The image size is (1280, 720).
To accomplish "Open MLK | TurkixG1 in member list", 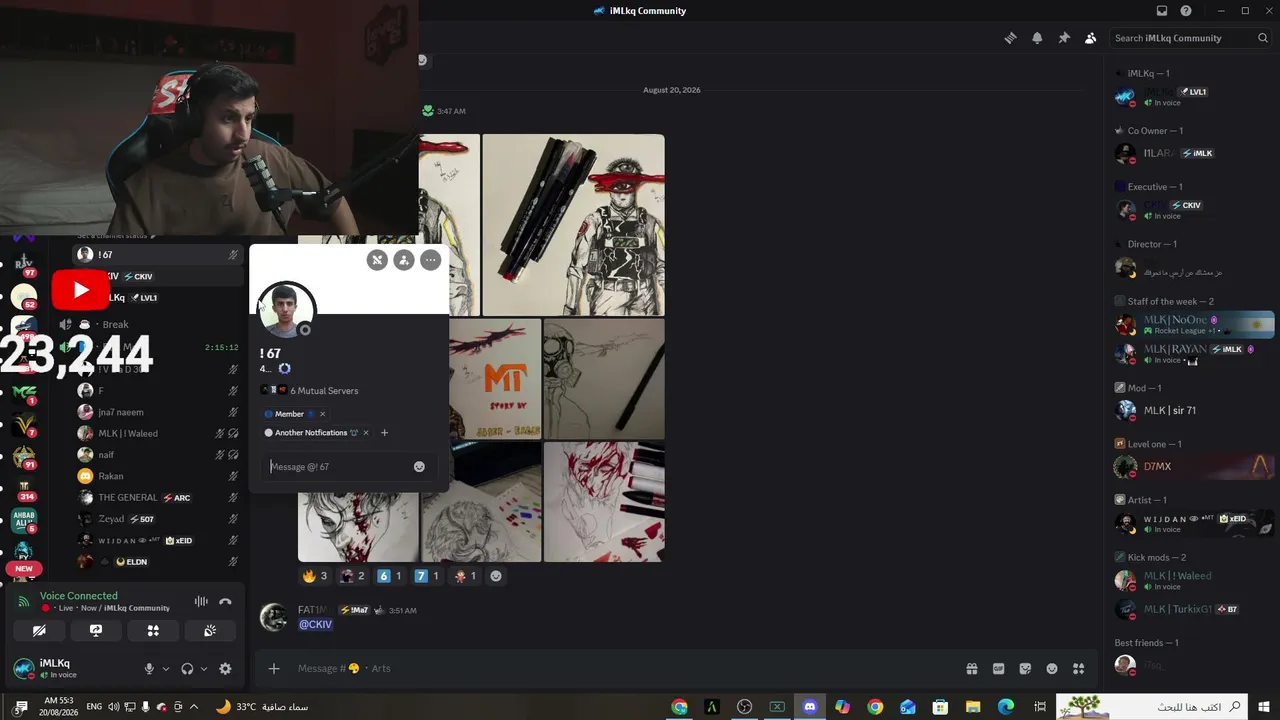I will coord(1194,609).
